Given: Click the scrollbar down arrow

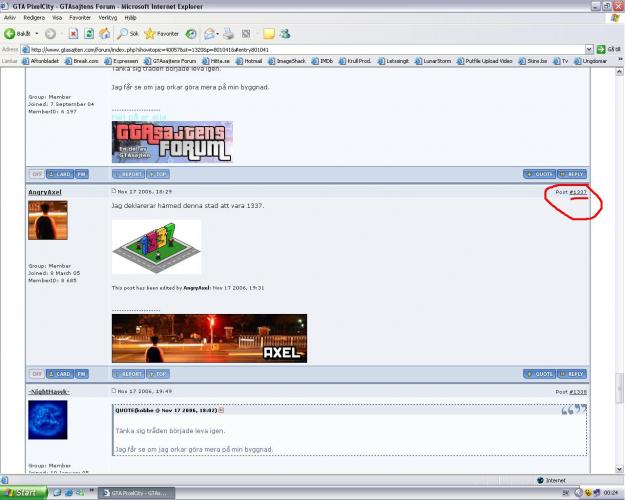Looking at the screenshot, I should click(x=619, y=469).
